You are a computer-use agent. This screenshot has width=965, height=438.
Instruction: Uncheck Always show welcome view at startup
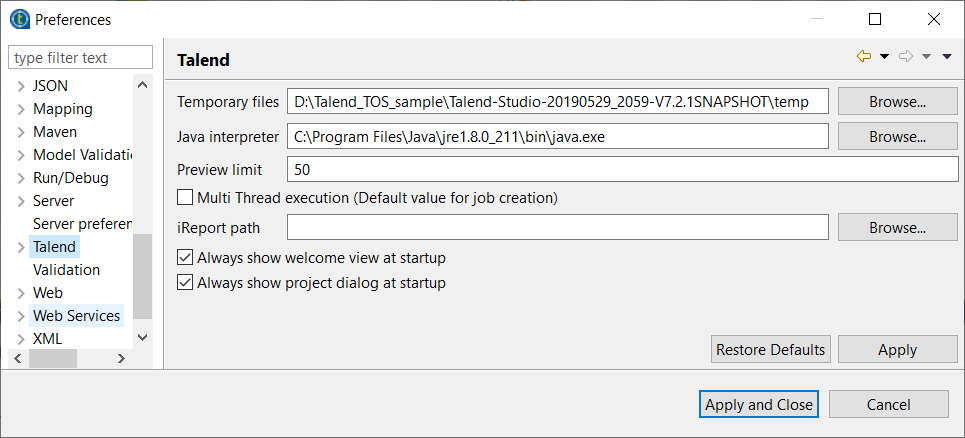185,258
